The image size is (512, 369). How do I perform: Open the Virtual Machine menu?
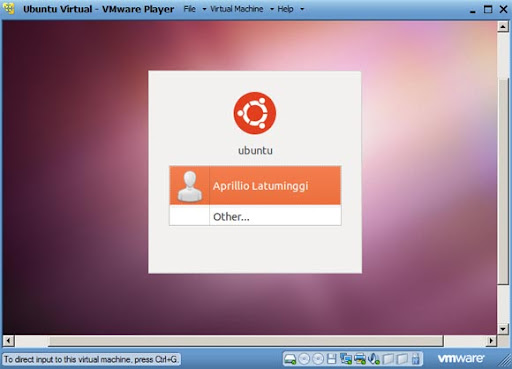(237, 9)
